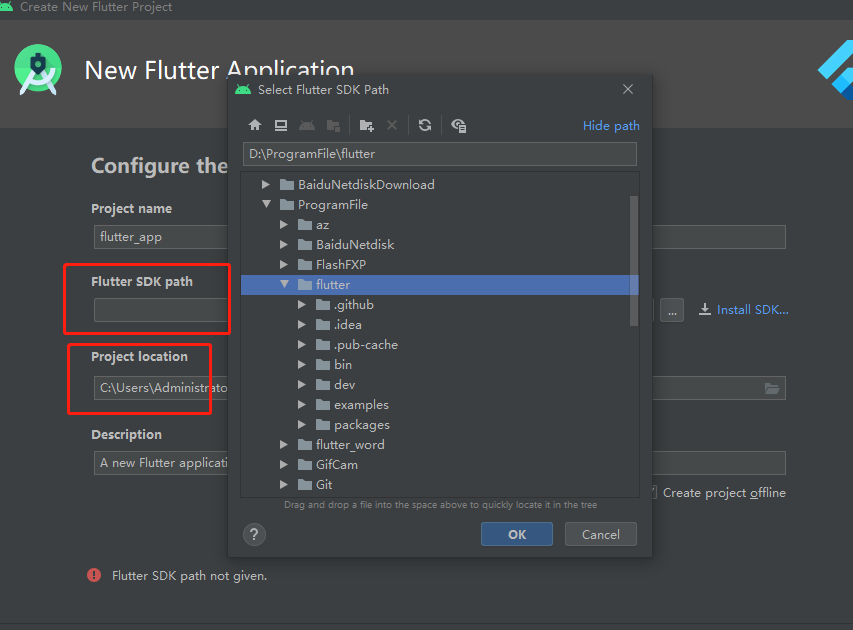This screenshot has width=853, height=630.
Task: Browse for project location folder icon
Action: click(772, 388)
